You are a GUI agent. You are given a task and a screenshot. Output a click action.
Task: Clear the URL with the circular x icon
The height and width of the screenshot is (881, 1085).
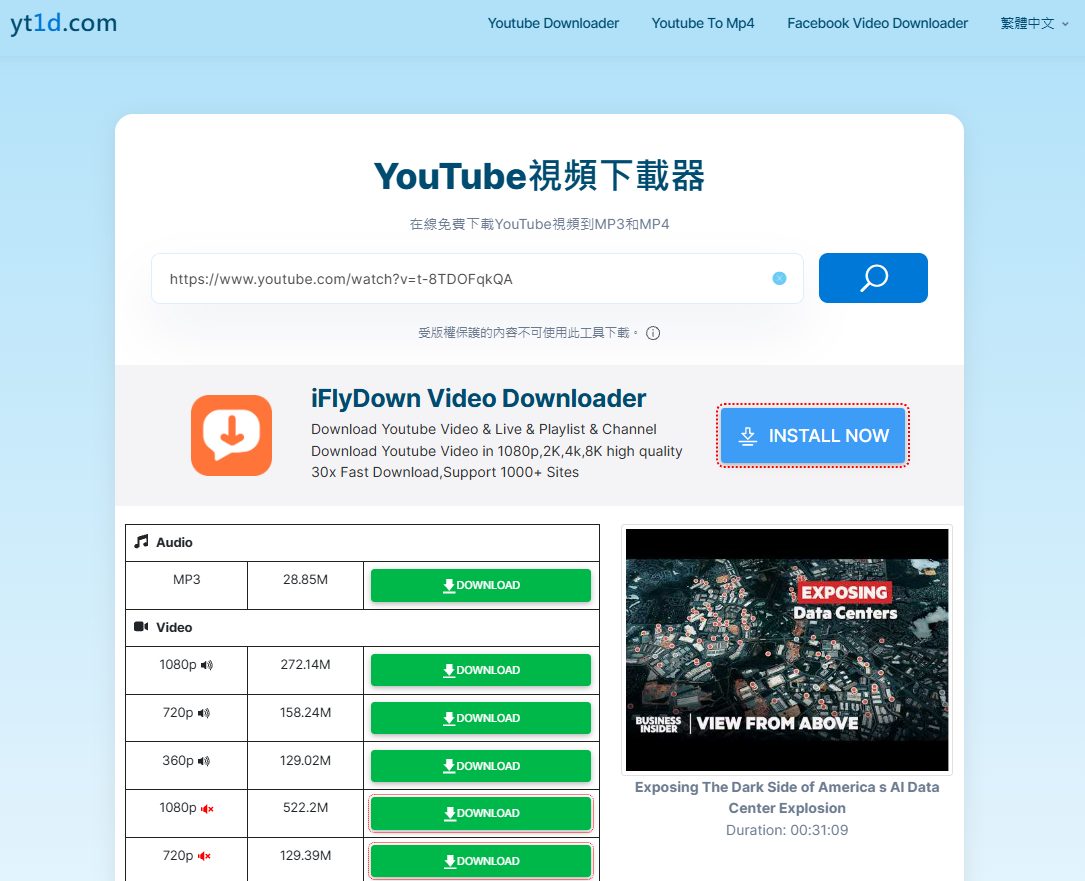click(779, 278)
